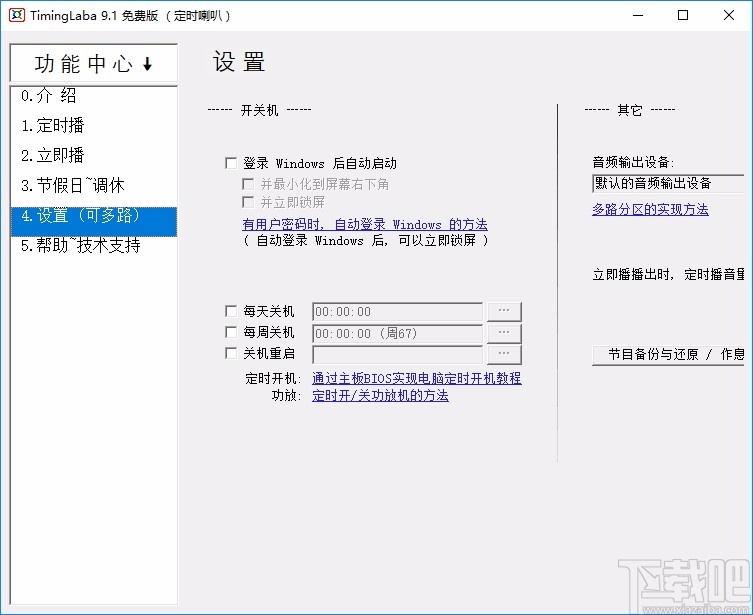The image size is (753, 615).
Task: Maximize the TimingLaba window
Action: pos(683,15)
